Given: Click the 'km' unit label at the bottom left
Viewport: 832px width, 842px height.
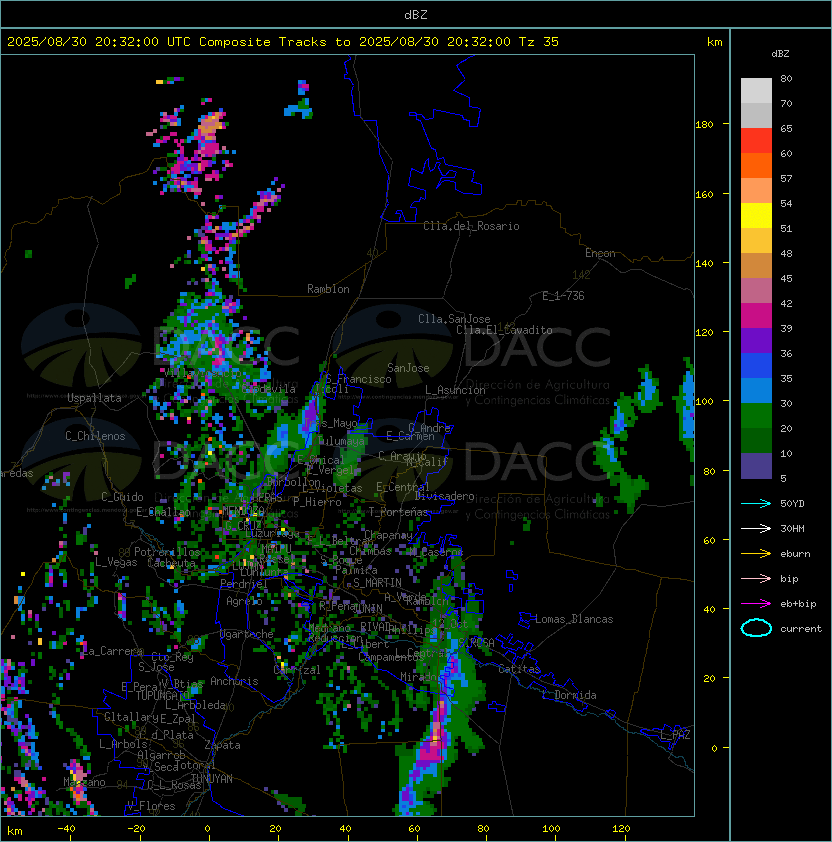Looking at the screenshot, I should (15, 831).
